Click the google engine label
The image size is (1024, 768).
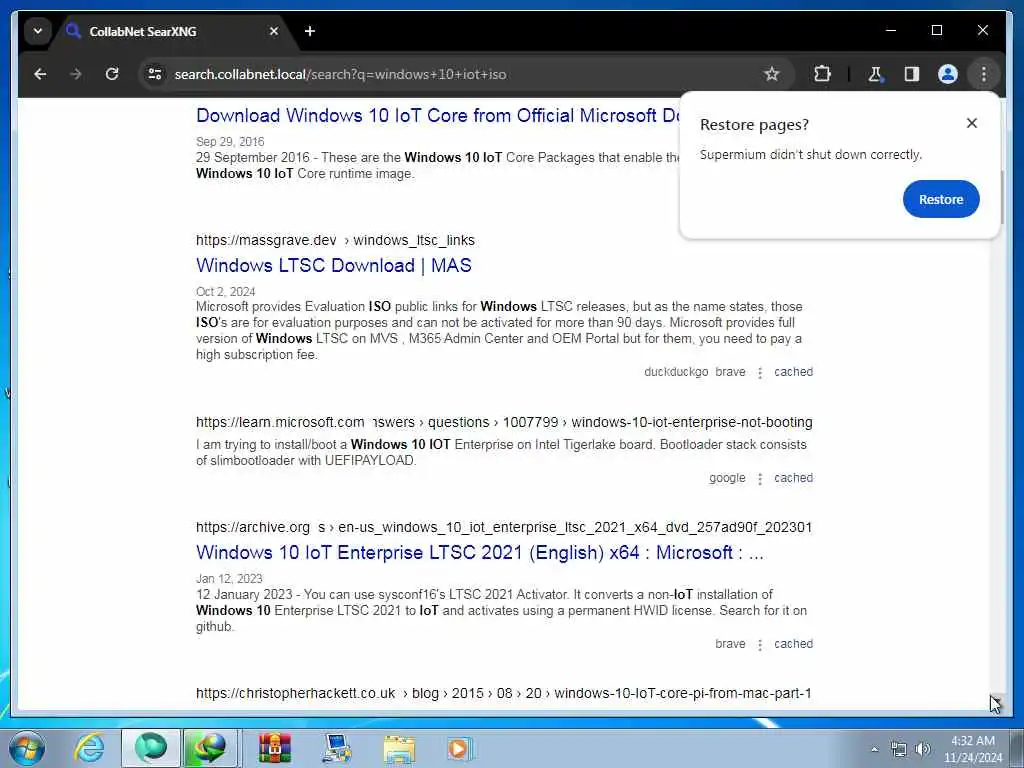coord(727,477)
